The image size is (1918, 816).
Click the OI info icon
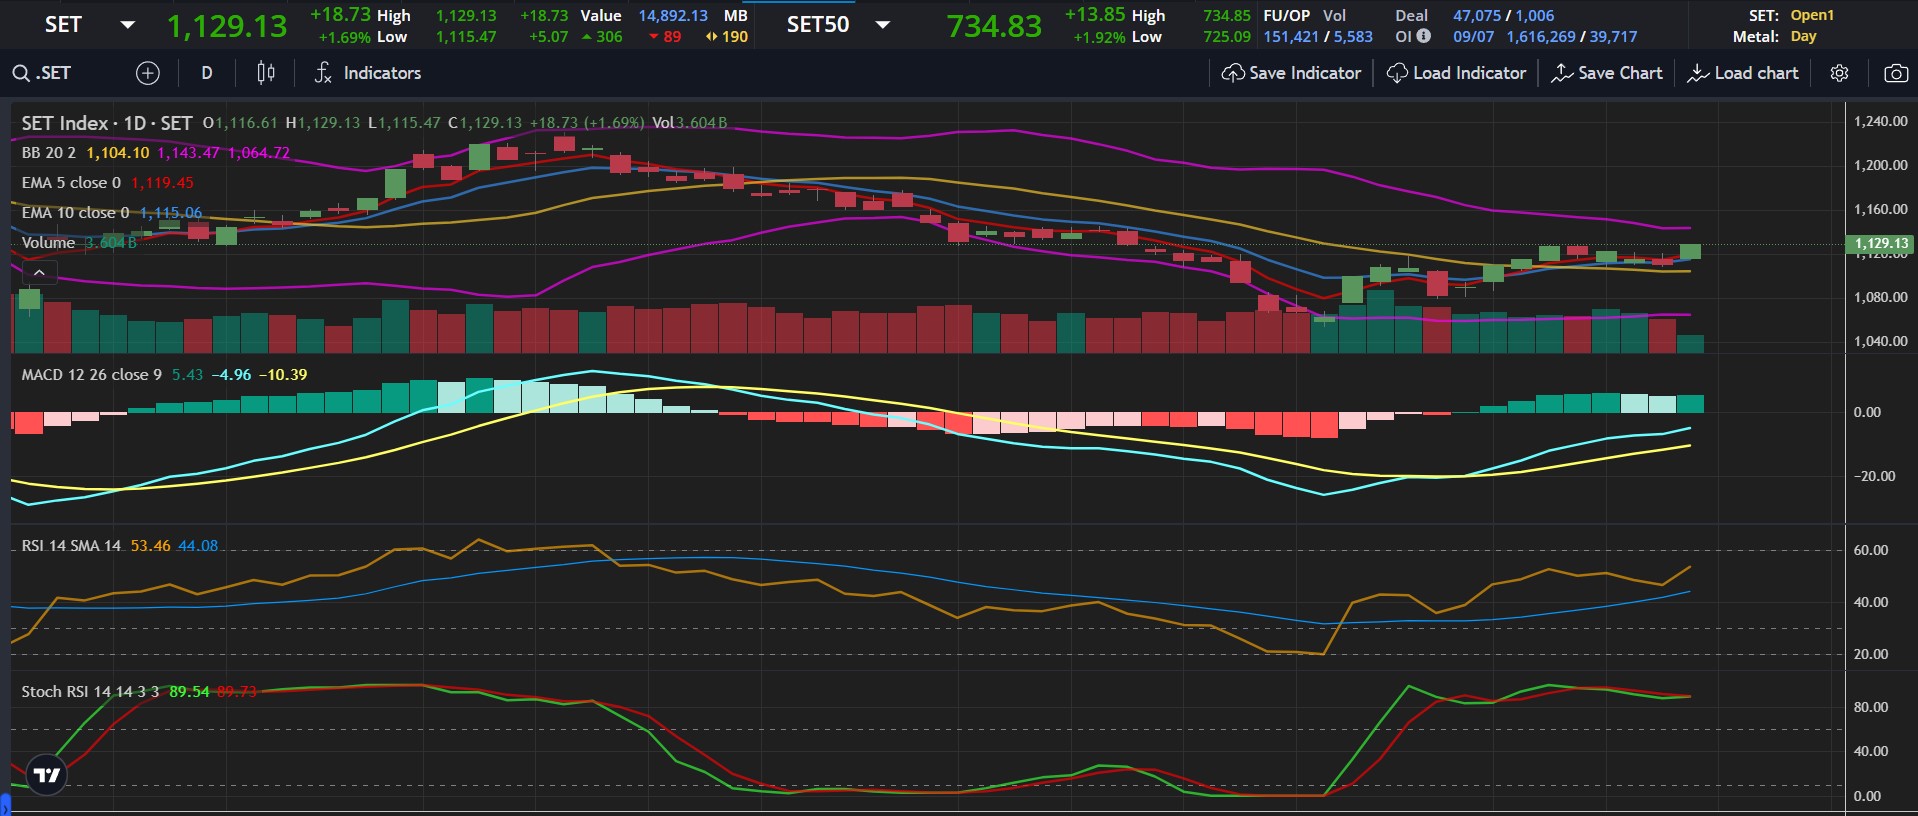[1423, 36]
